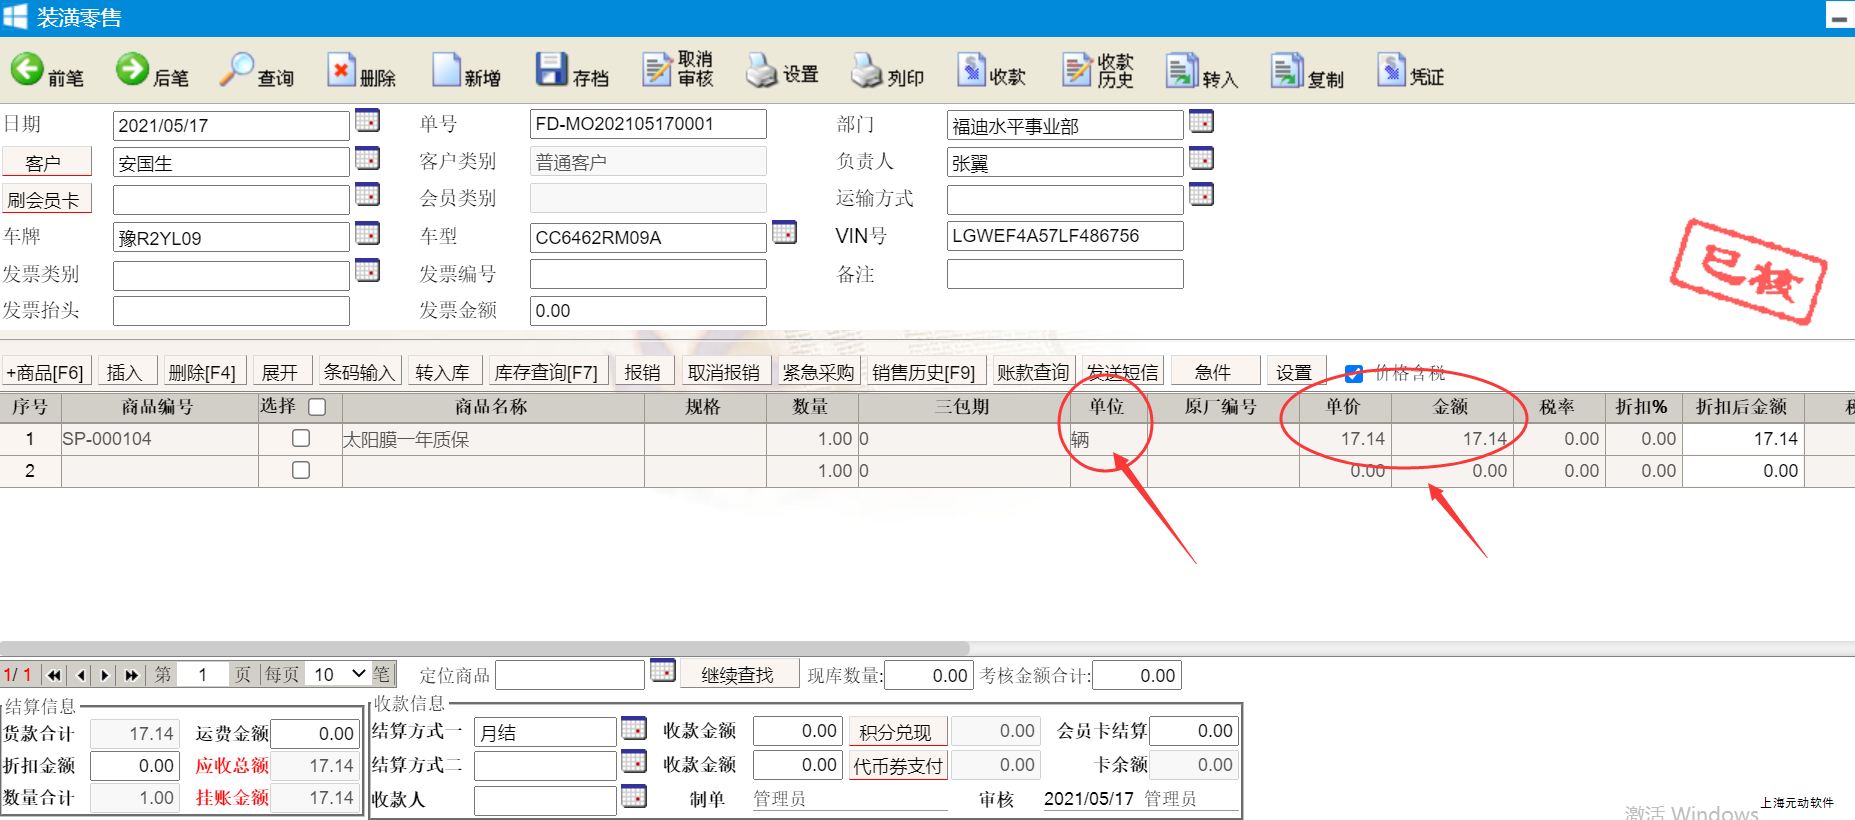The width and height of the screenshot is (1855, 820).
Task: Open the 日期 date picker
Action: (x=367, y=121)
